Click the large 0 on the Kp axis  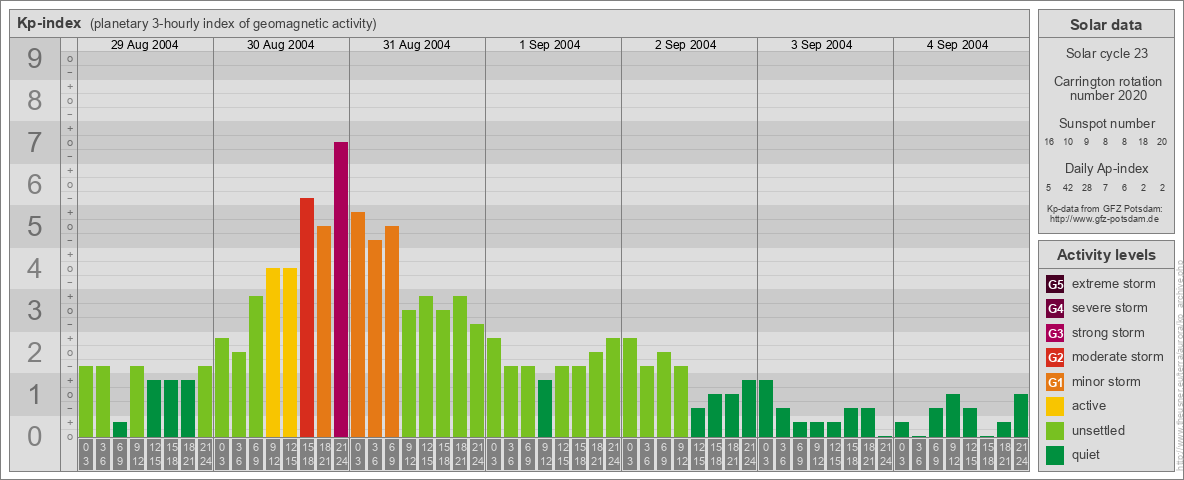pyautogui.click(x=35, y=436)
